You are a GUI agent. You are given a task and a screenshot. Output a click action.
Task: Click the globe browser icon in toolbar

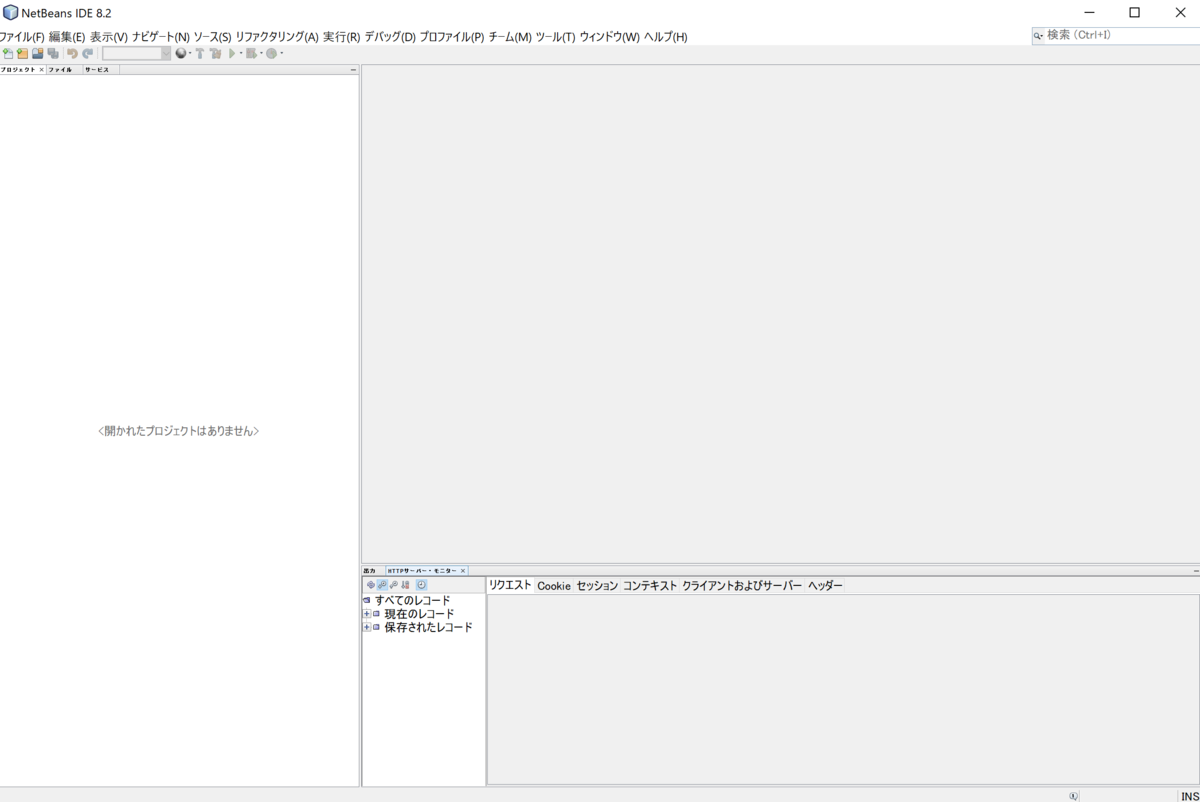[x=181, y=54]
